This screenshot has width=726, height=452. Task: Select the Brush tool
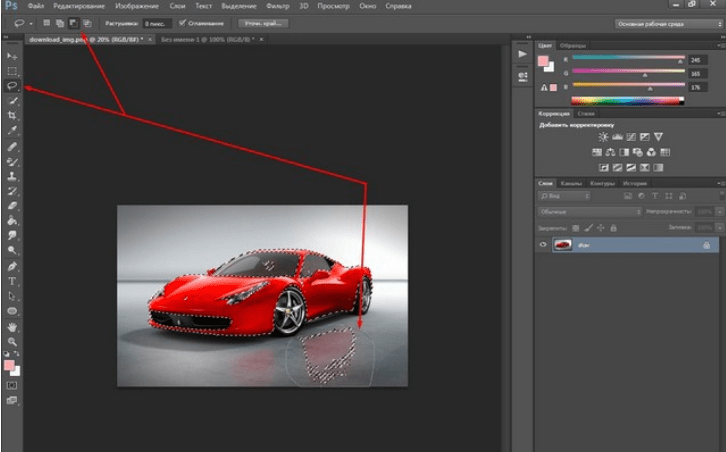coord(12,162)
